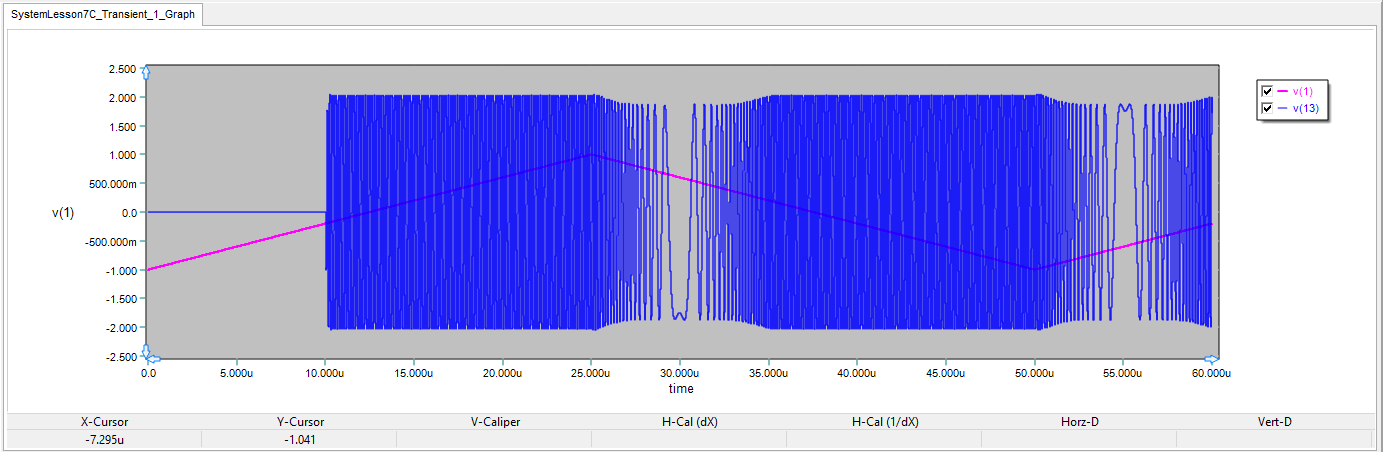Click the v(13) label in the legend

tap(1306, 108)
